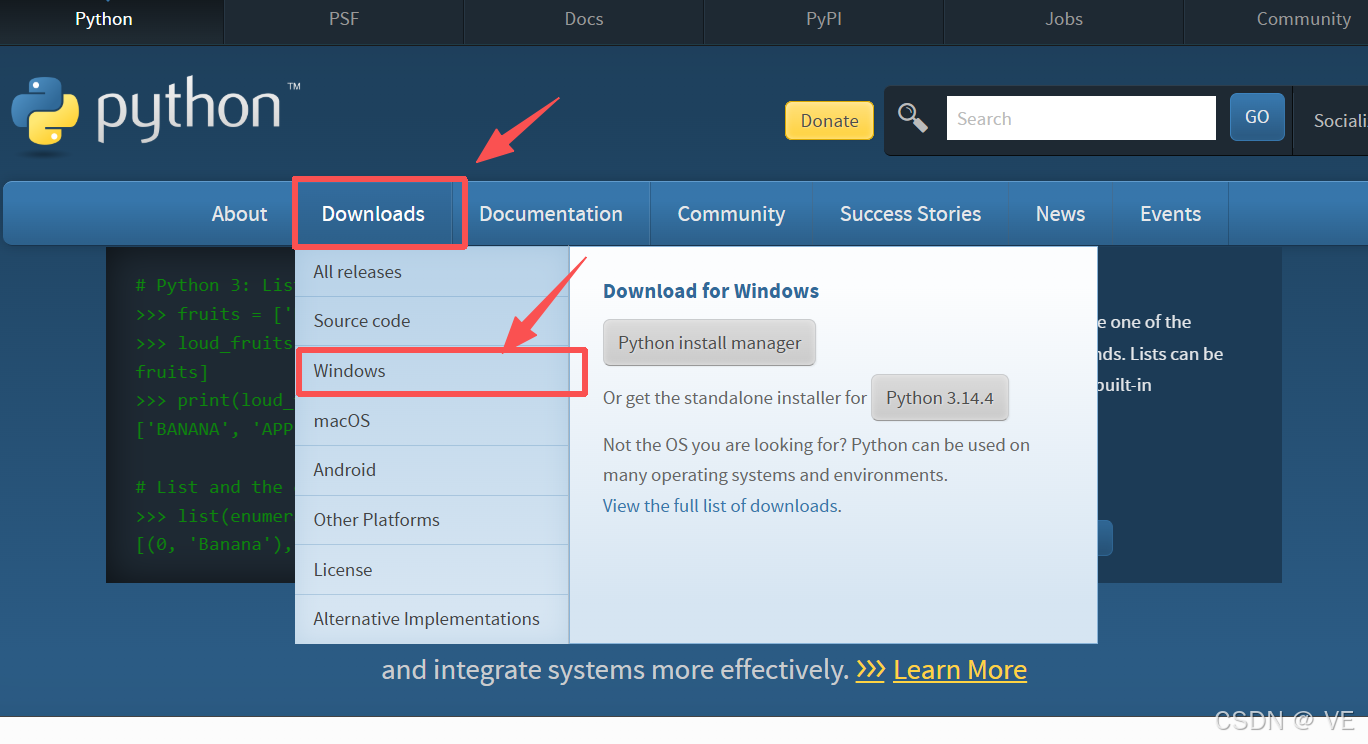
Task: Choose macOS in the Downloads submenu
Action: (x=432, y=421)
